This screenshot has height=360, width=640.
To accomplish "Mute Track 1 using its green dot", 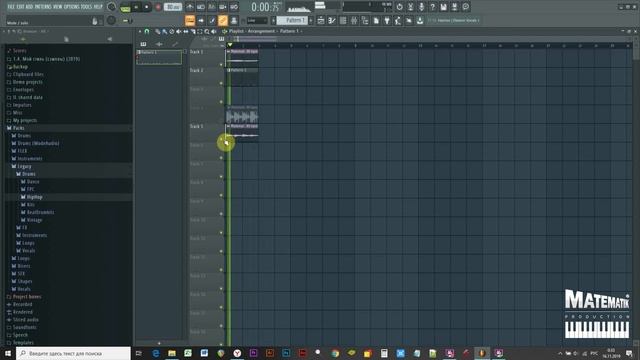I will tap(221, 64).
